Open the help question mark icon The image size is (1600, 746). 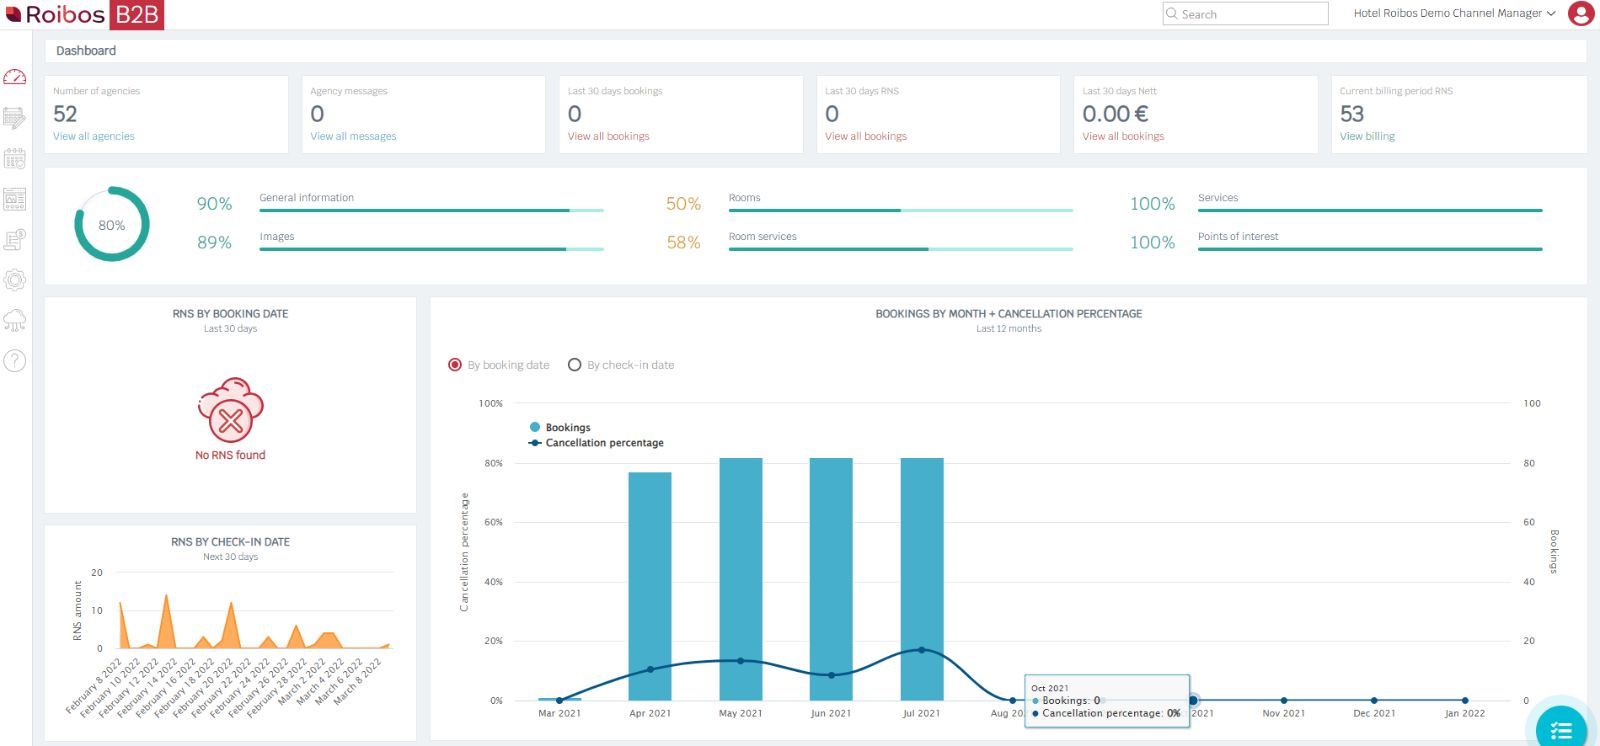14,361
